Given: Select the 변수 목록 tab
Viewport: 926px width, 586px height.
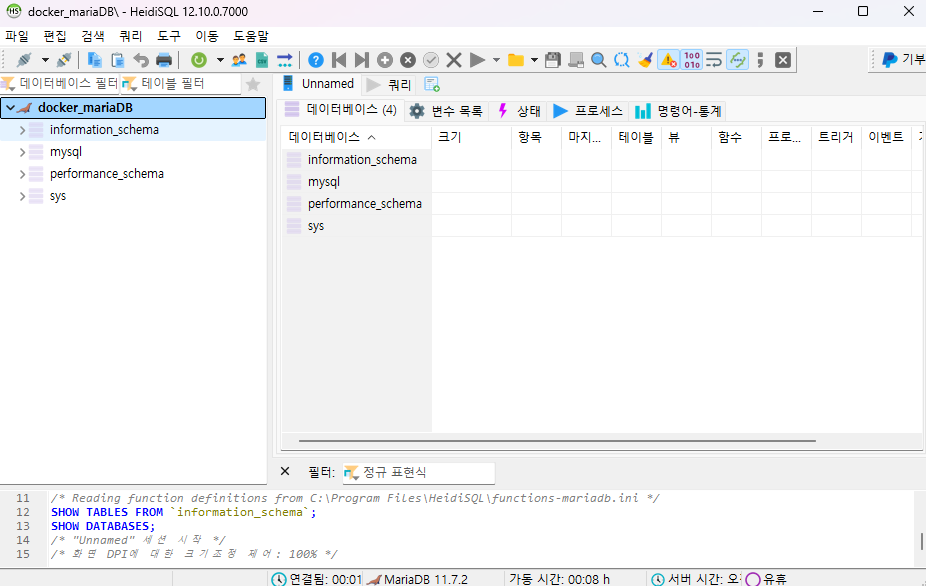Looking at the screenshot, I should (x=446, y=111).
